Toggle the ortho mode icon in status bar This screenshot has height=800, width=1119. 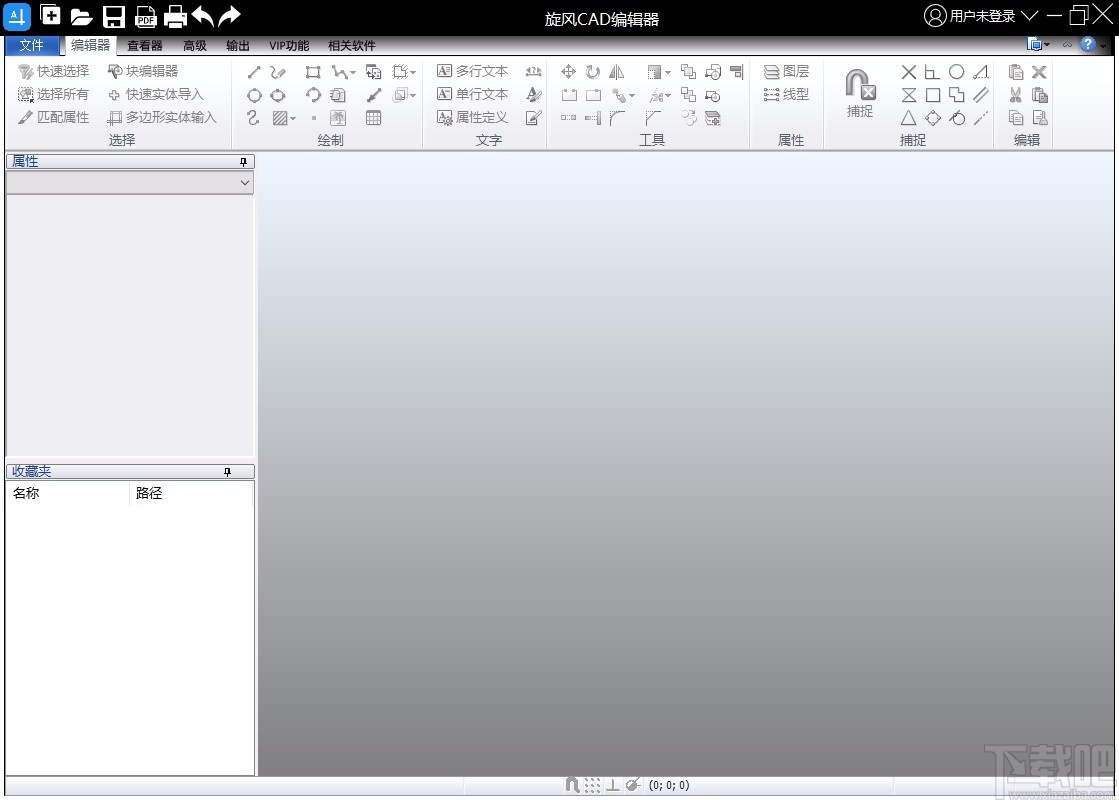pos(612,785)
